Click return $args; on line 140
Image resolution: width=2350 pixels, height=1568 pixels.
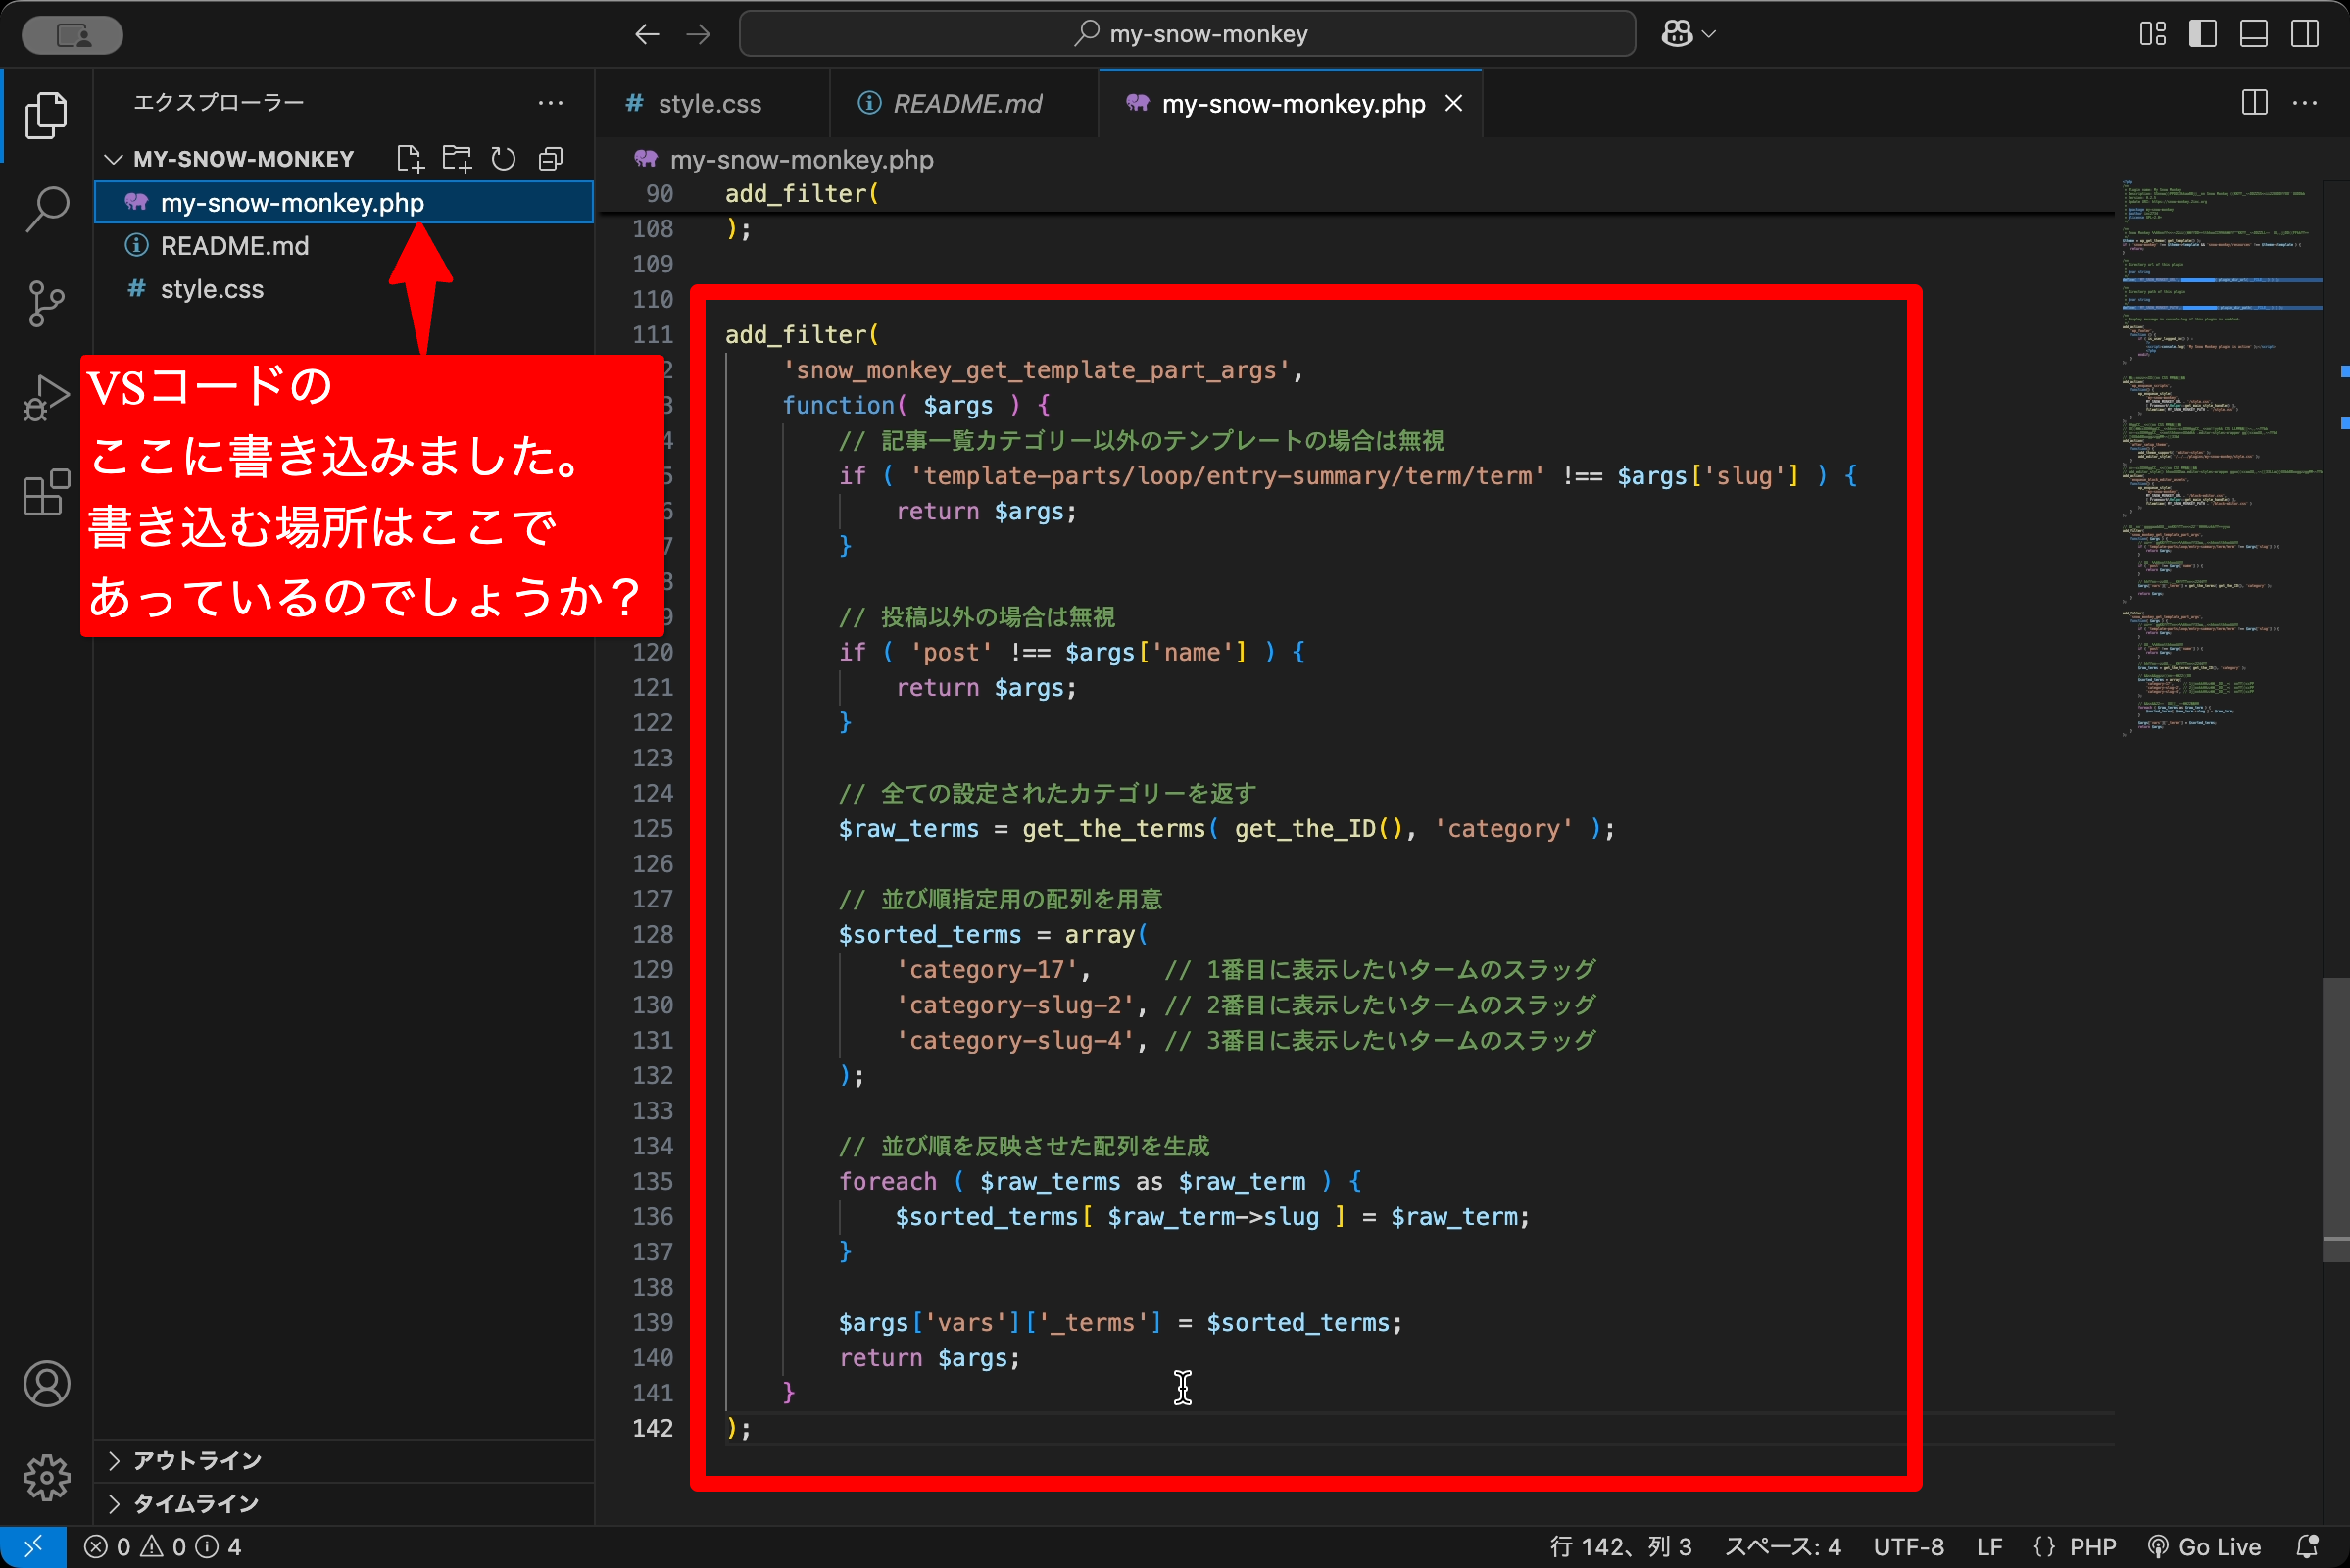[929, 1357]
